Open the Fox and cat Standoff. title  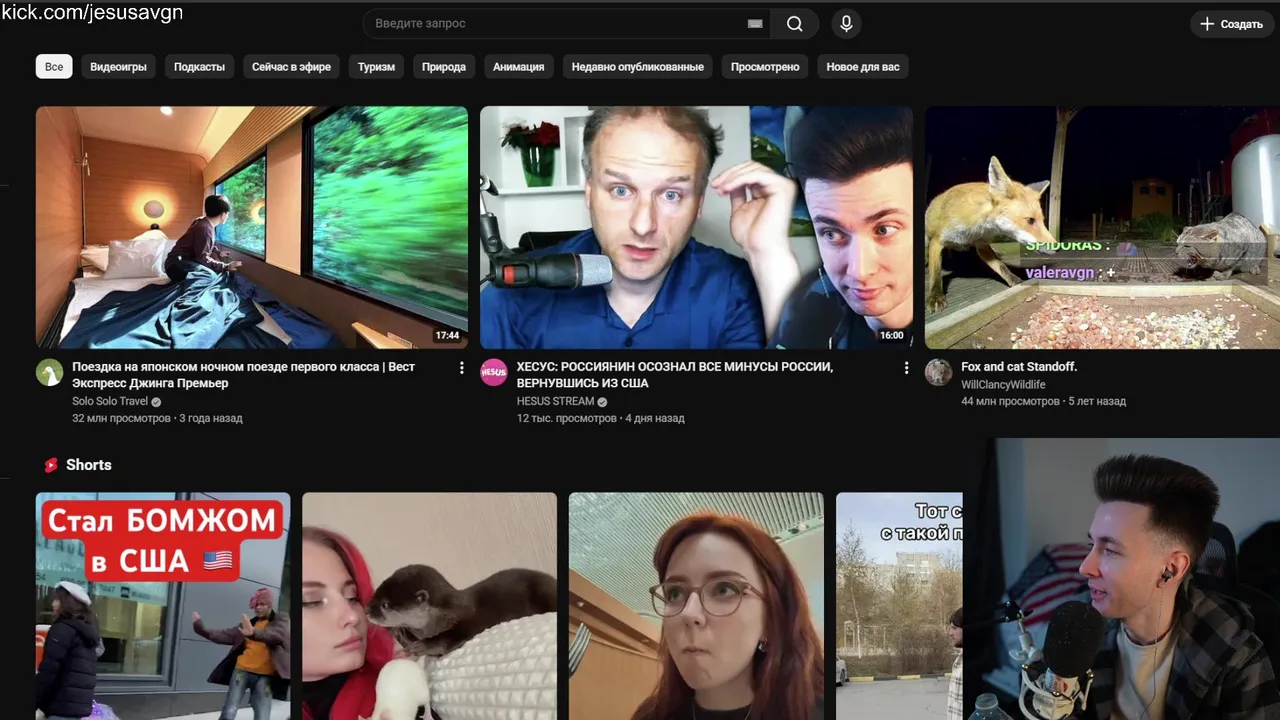coord(1019,367)
